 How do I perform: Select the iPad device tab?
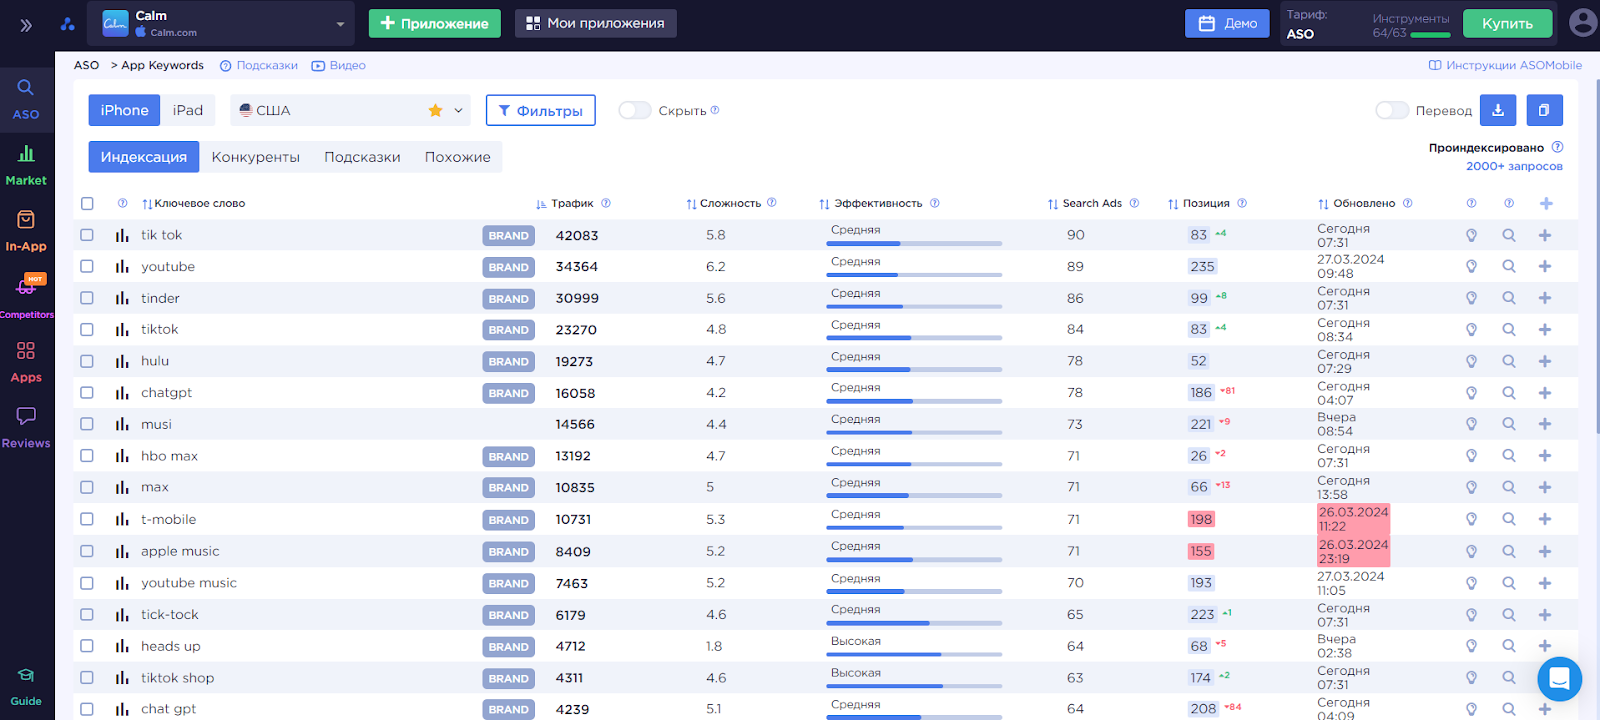click(188, 110)
